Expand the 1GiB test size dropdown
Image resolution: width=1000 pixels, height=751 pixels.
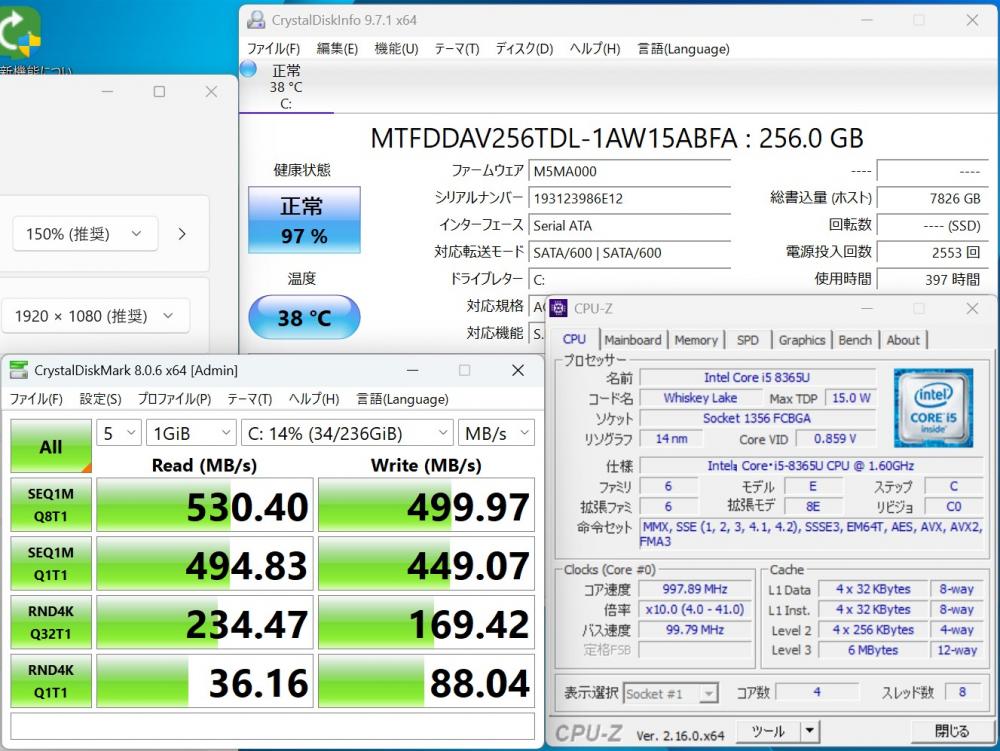pos(190,433)
